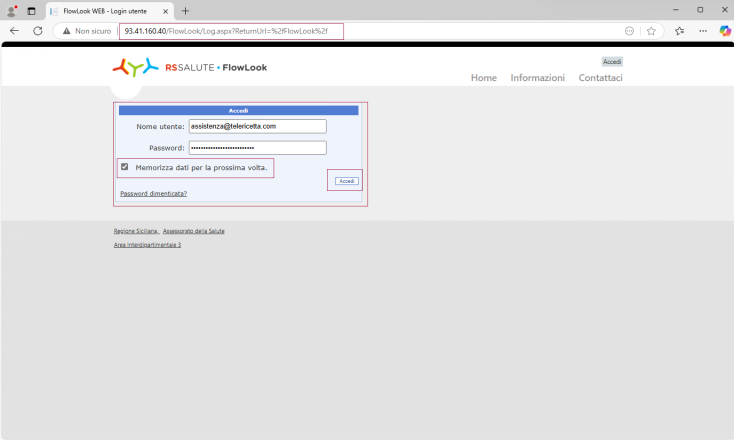Open the browser profile icon
The height and width of the screenshot is (440, 734).
tap(12, 10)
